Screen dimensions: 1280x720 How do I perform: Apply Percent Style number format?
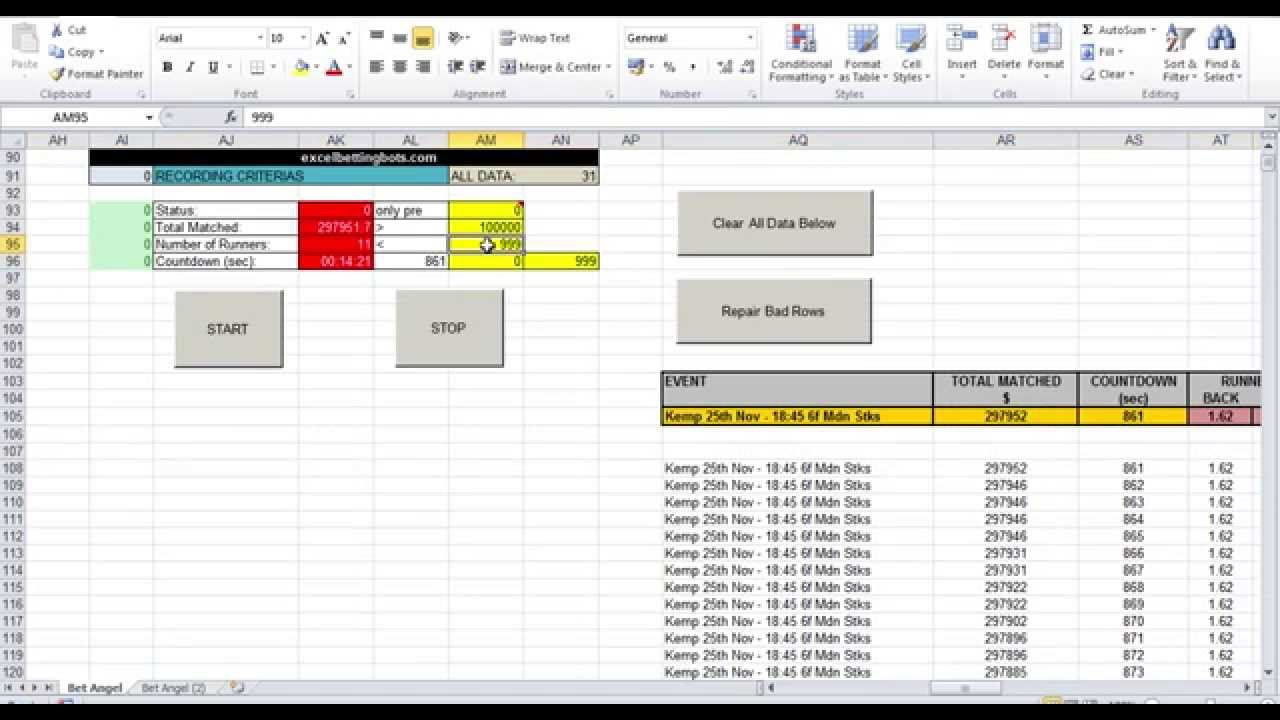(x=669, y=67)
